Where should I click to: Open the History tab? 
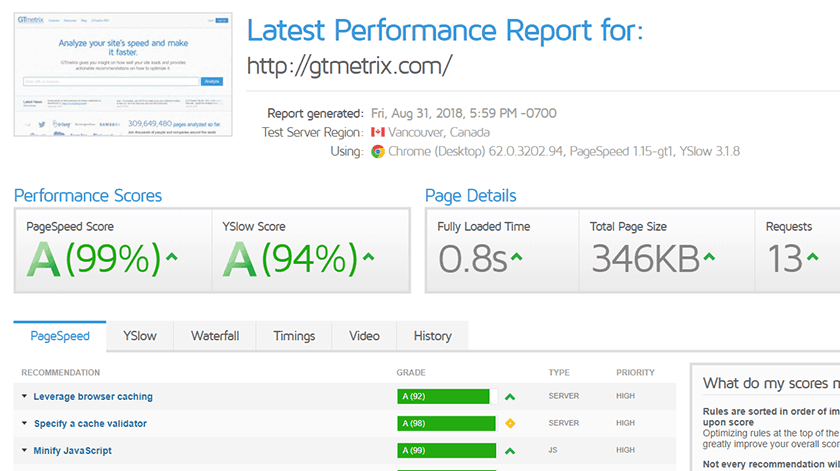click(x=432, y=336)
